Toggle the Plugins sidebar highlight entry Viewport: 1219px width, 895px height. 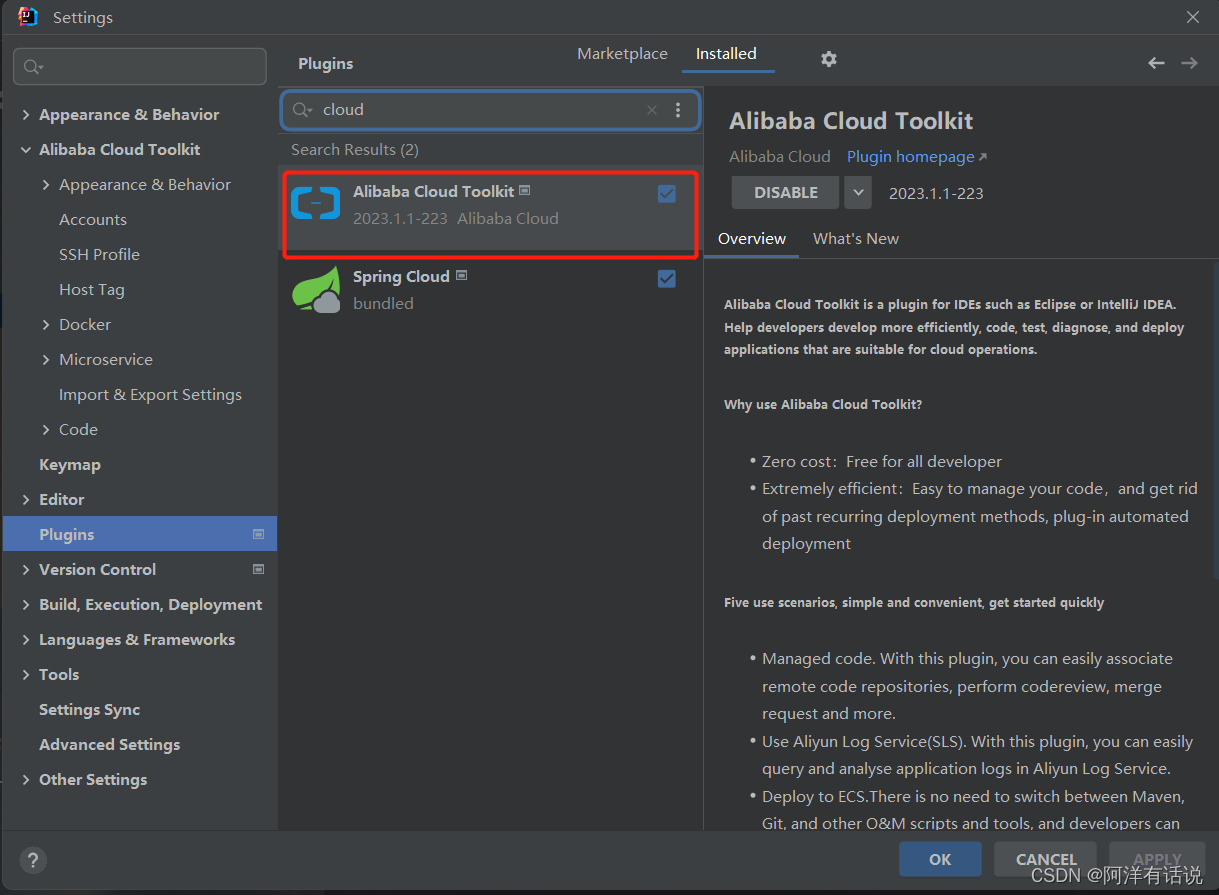tap(66, 534)
